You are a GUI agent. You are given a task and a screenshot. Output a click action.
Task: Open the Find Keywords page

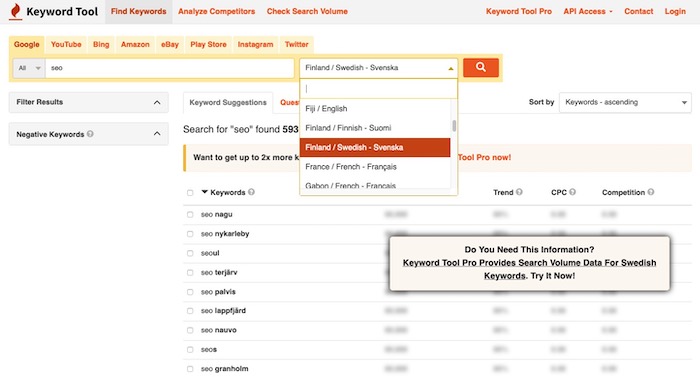tap(138, 11)
